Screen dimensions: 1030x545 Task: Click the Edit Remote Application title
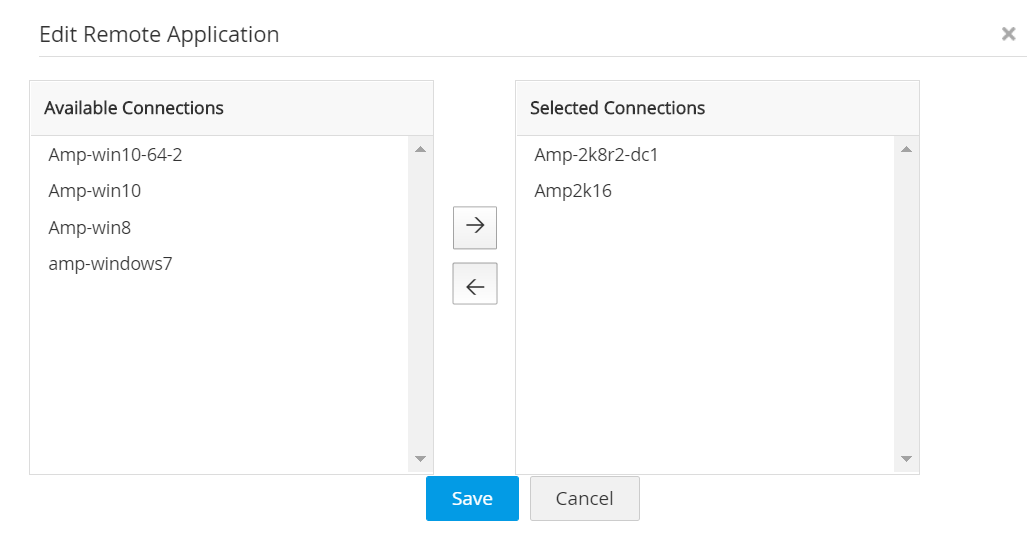point(159,35)
